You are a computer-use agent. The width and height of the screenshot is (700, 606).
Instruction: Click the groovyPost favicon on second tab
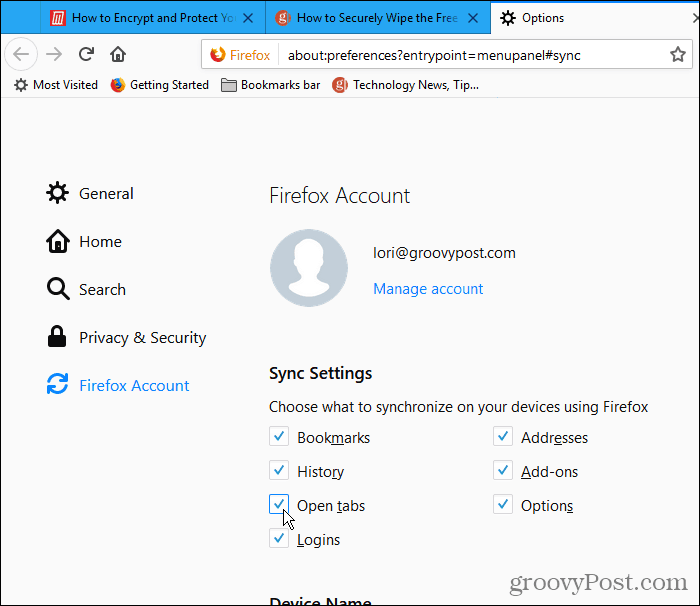coord(283,18)
